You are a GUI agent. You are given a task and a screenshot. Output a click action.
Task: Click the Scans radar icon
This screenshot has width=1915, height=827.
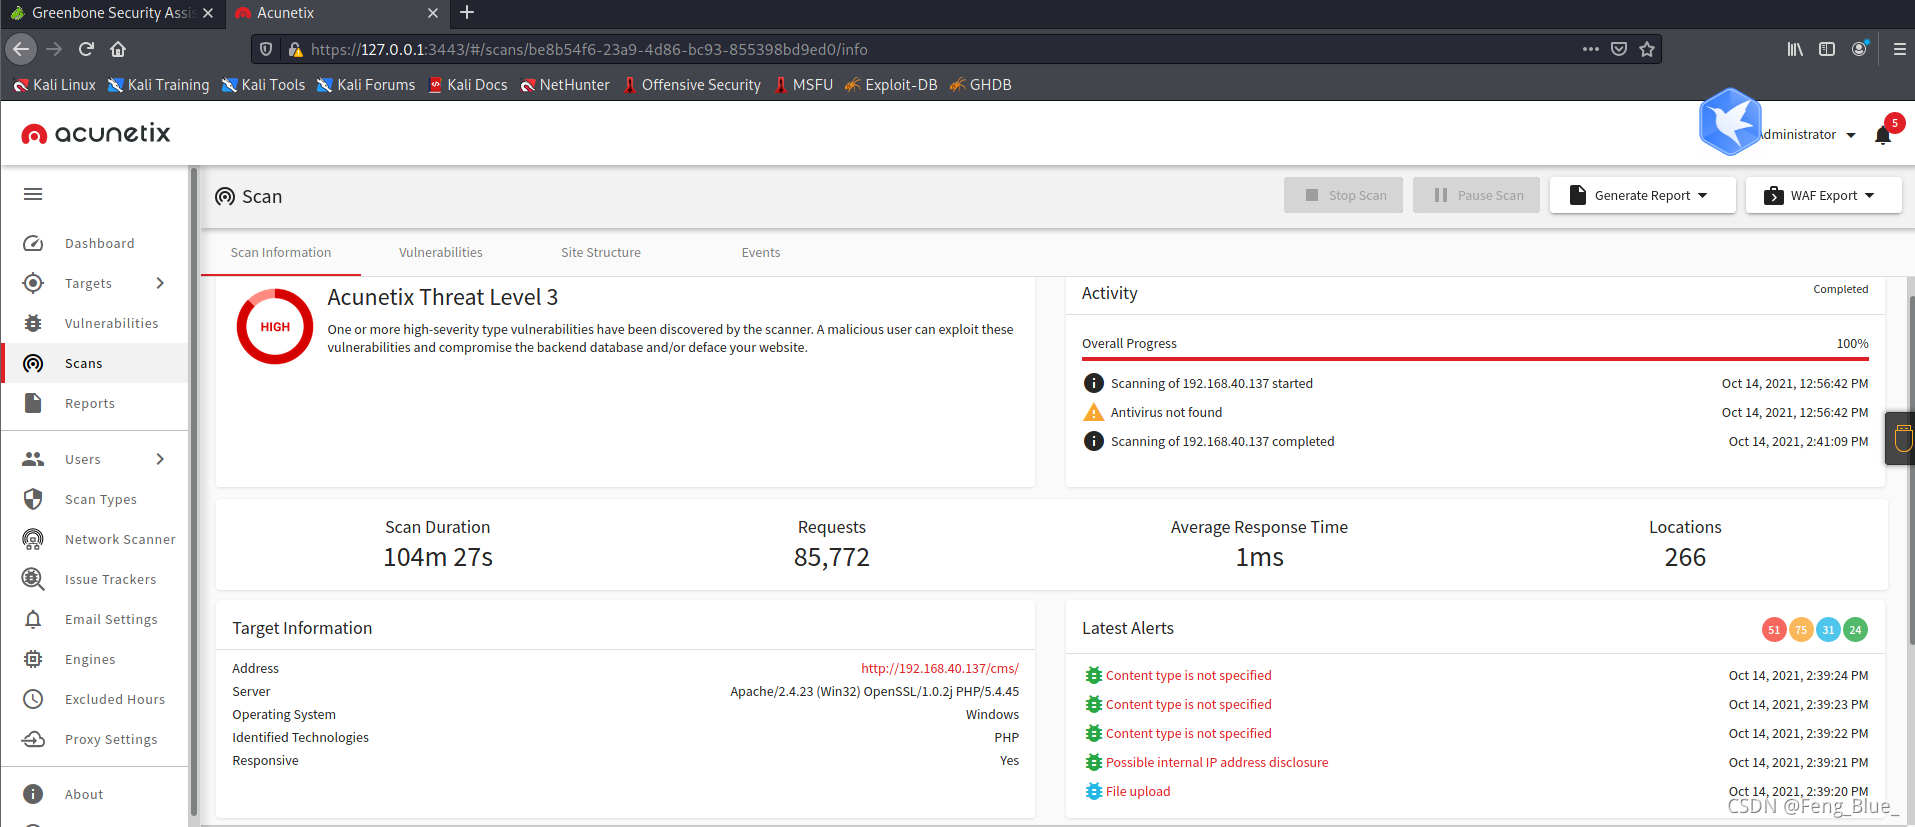pyautogui.click(x=33, y=363)
